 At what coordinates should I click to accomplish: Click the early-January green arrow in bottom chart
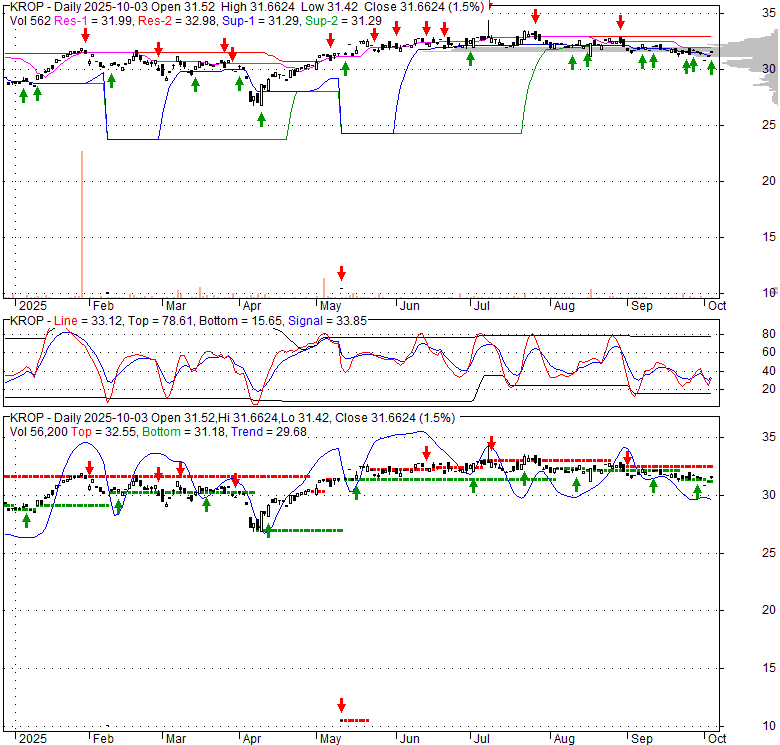click(x=27, y=519)
